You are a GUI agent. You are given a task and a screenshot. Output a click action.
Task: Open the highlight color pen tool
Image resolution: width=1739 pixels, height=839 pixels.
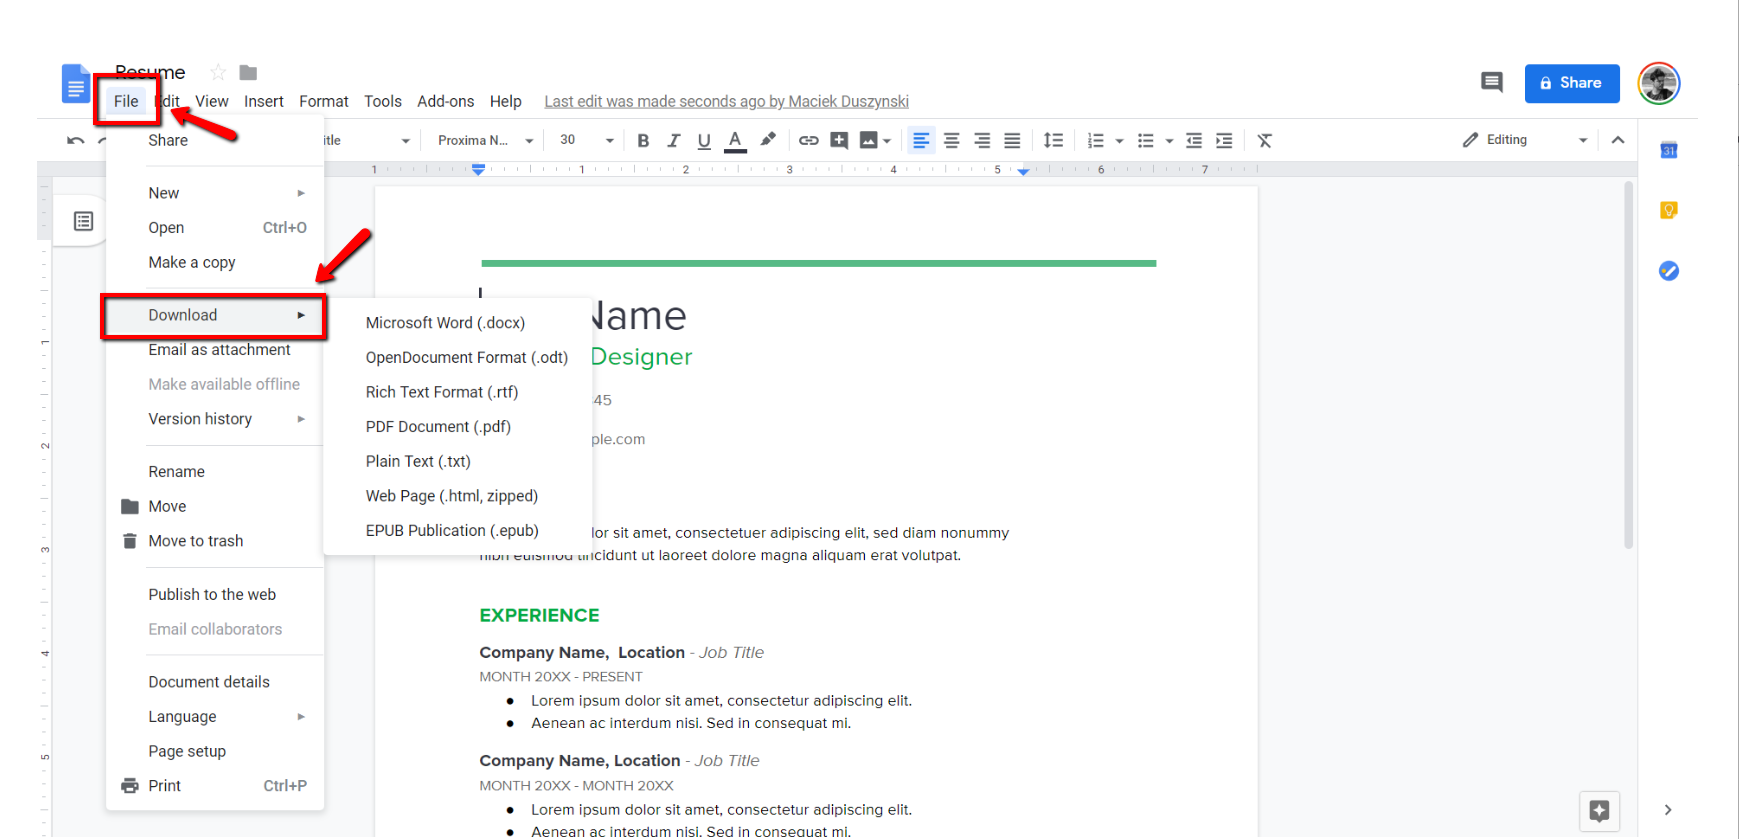tap(767, 140)
